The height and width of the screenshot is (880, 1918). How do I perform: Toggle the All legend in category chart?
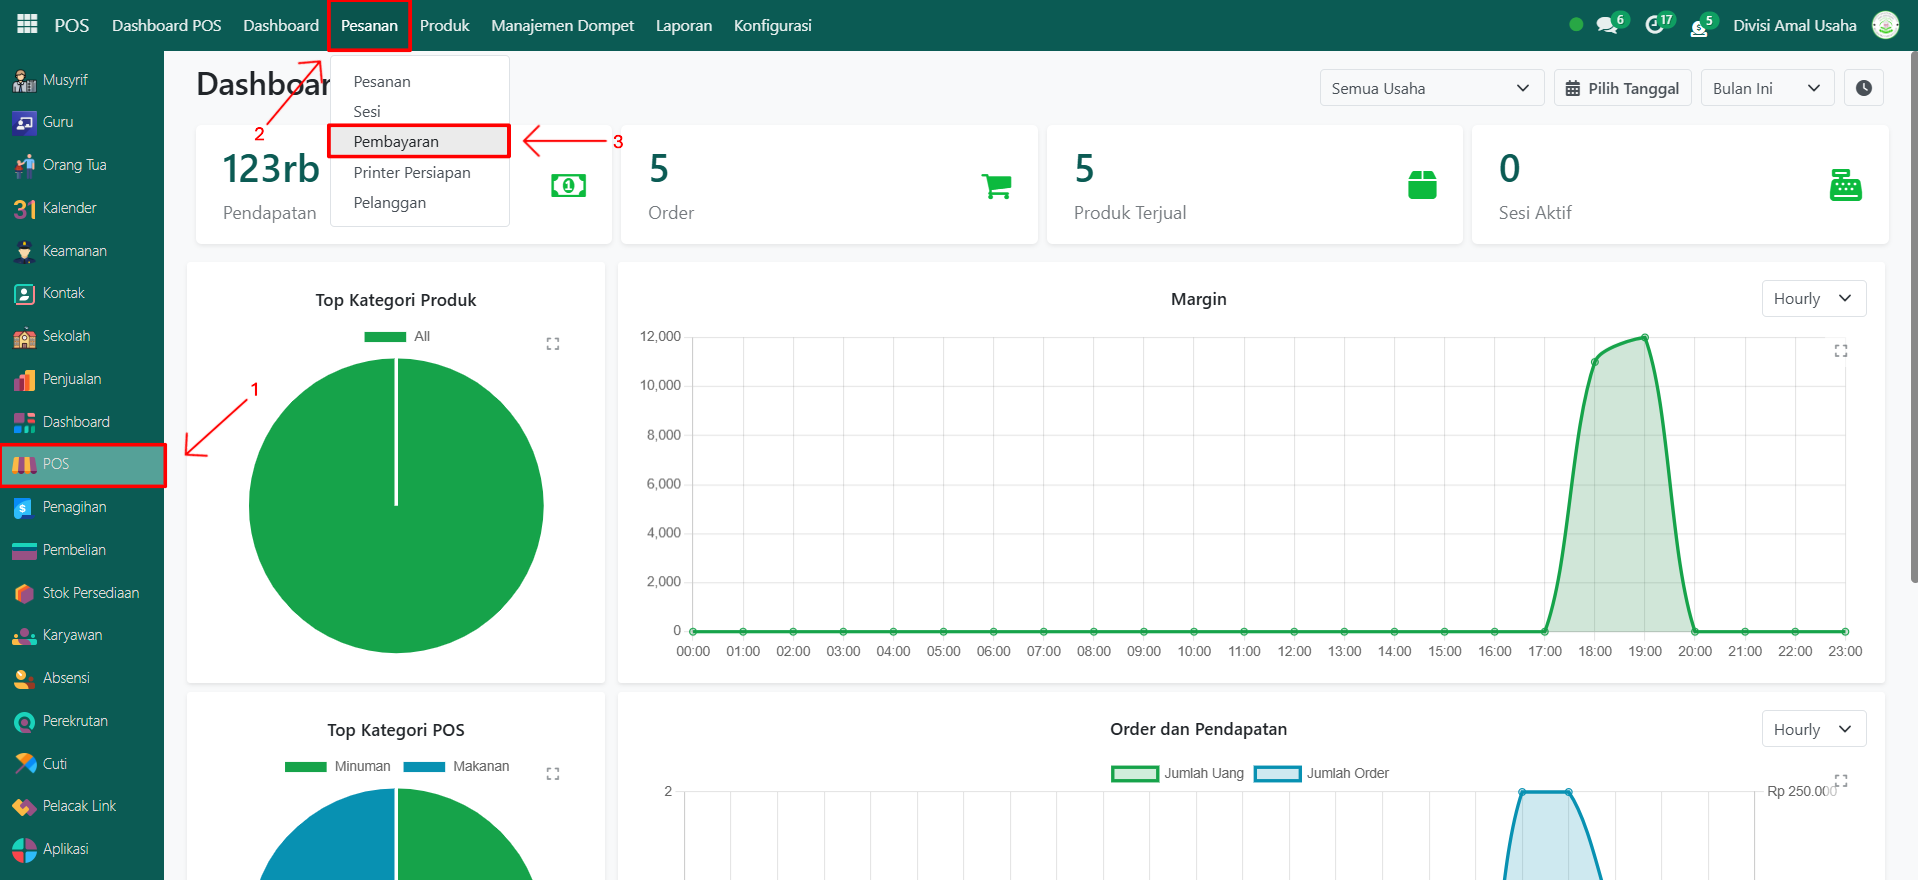coord(397,337)
